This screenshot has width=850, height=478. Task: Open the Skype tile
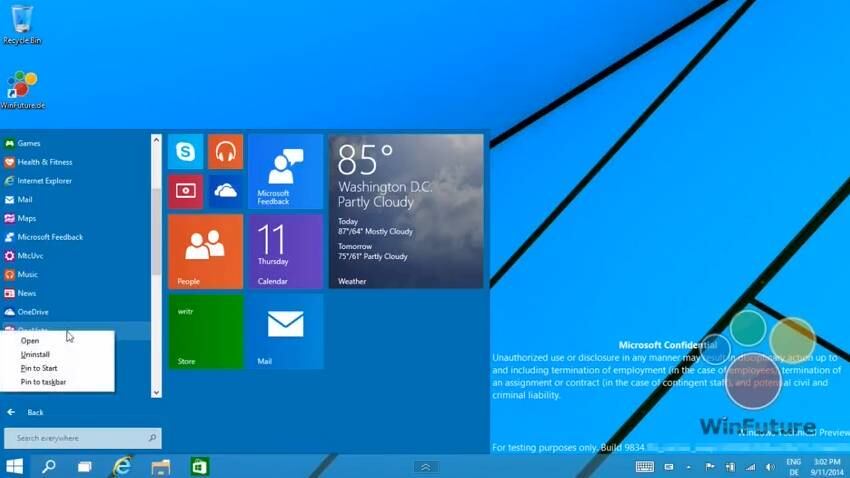(185, 152)
